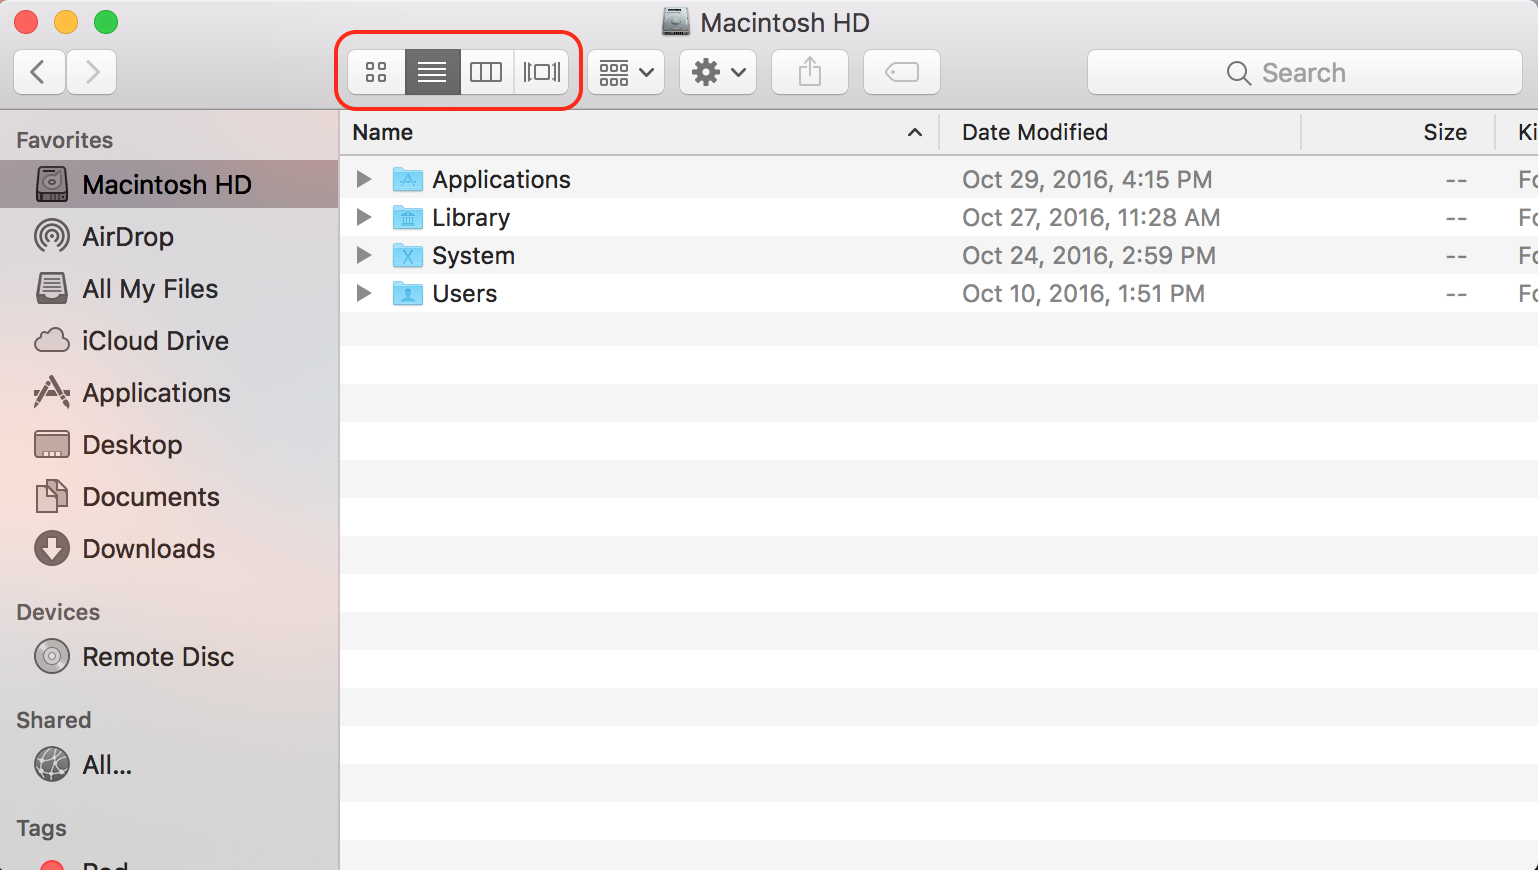The width and height of the screenshot is (1538, 870).
Task: Click the Documents sidebar icon
Action: coord(52,496)
